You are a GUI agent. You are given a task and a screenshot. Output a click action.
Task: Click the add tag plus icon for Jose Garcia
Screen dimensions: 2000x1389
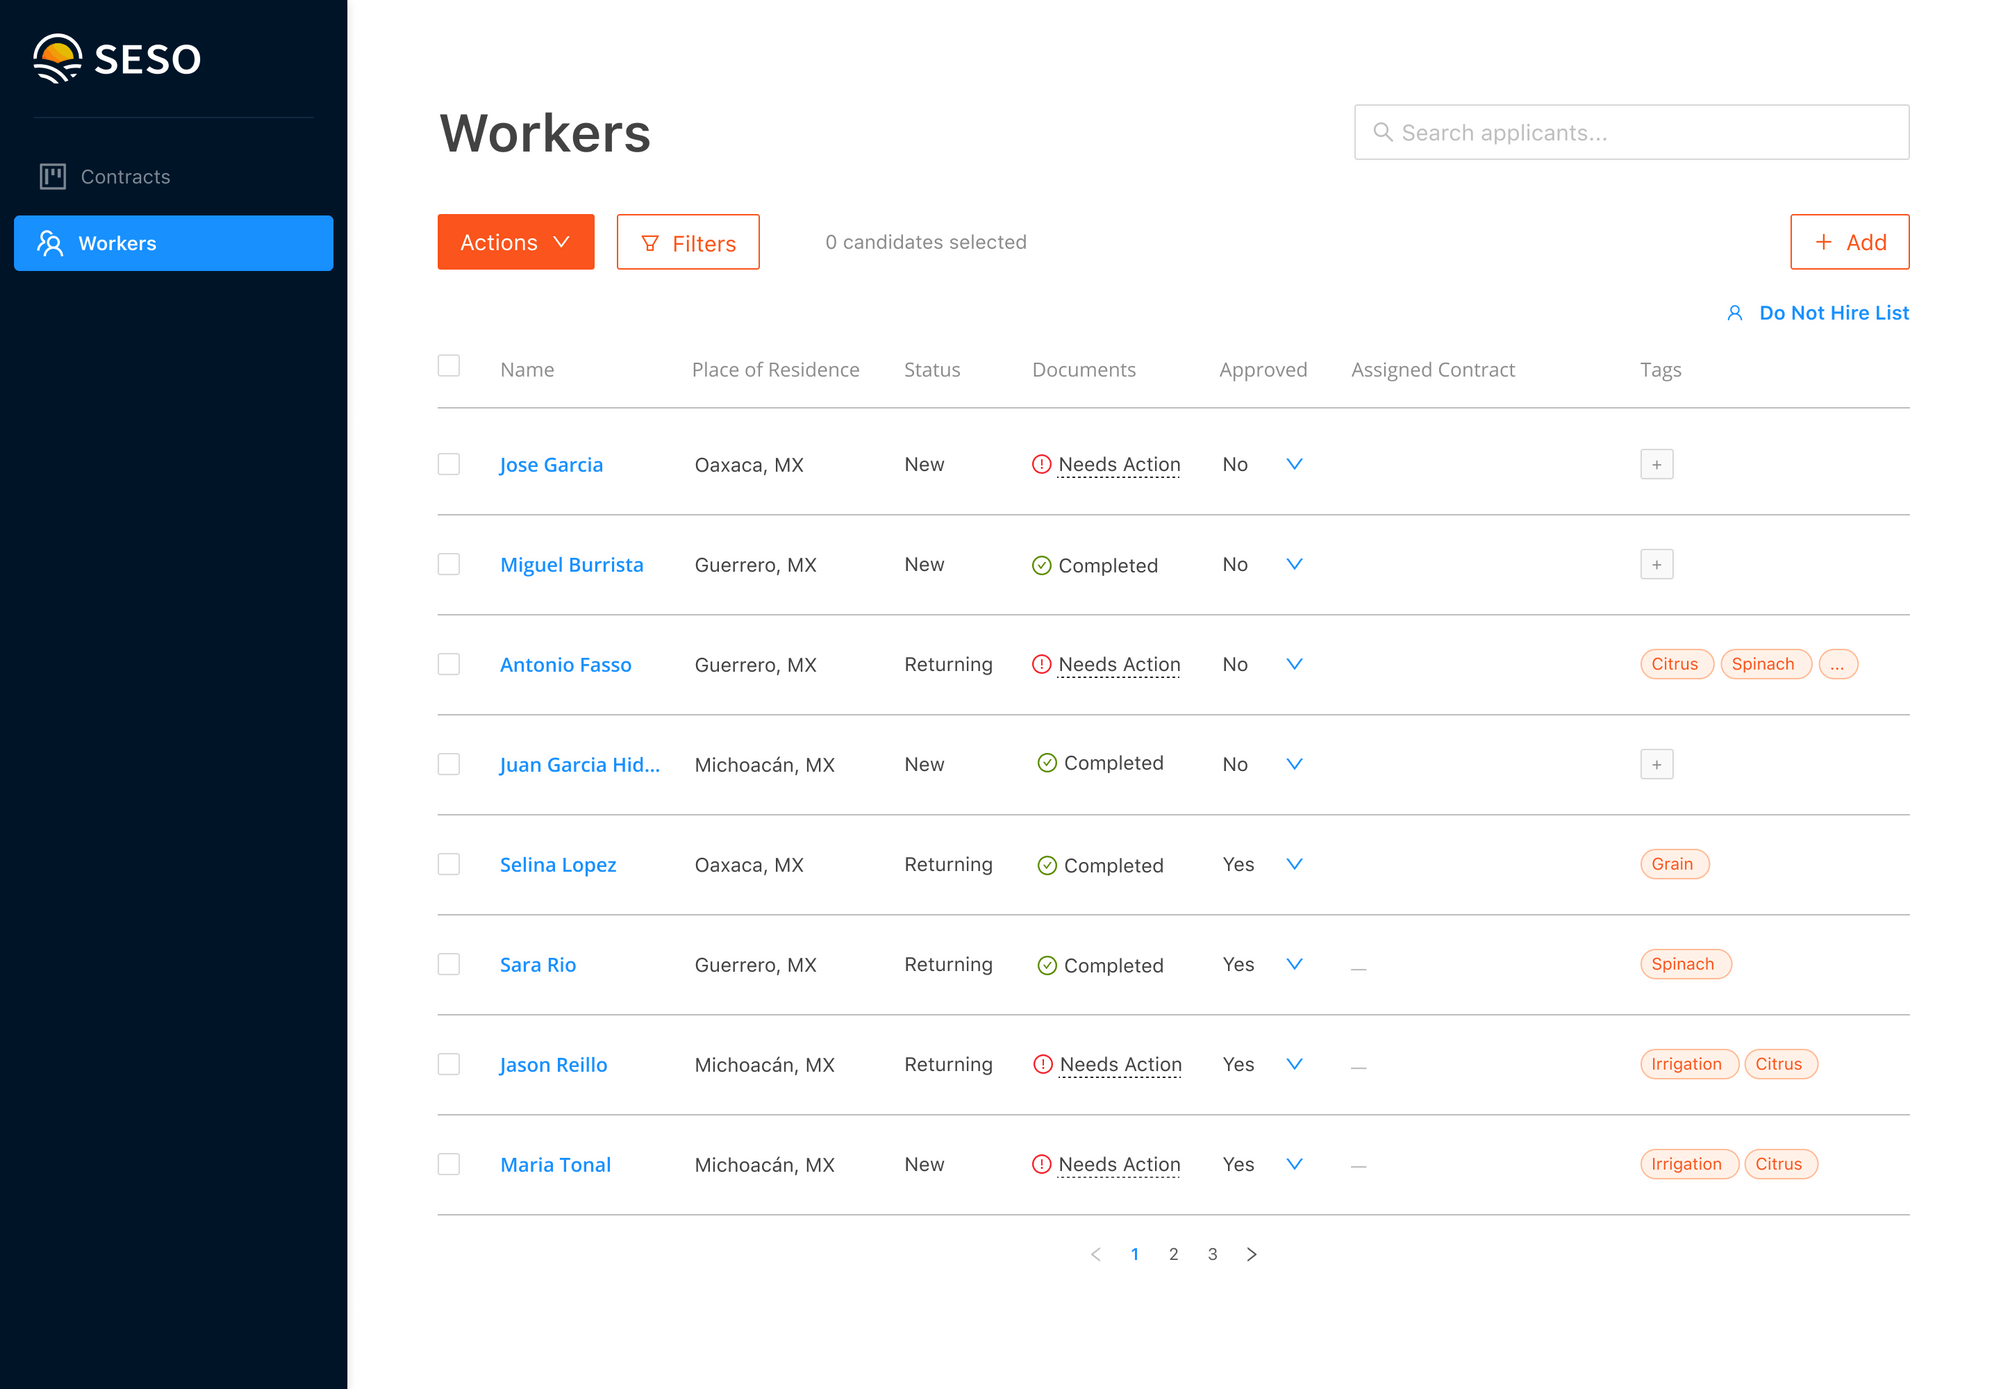point(1656,464)
